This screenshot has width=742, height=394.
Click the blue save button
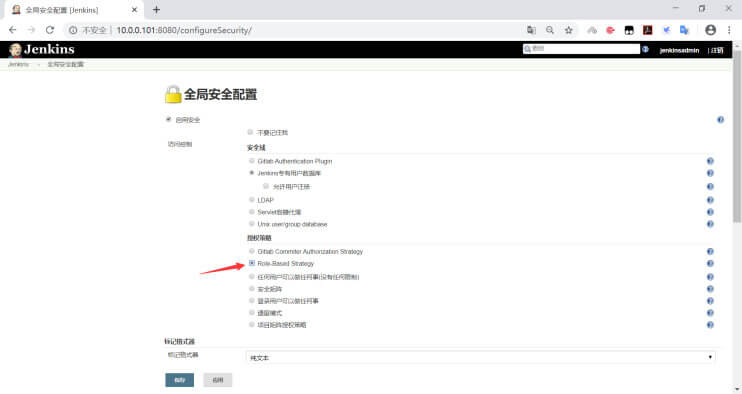(179, 380)
